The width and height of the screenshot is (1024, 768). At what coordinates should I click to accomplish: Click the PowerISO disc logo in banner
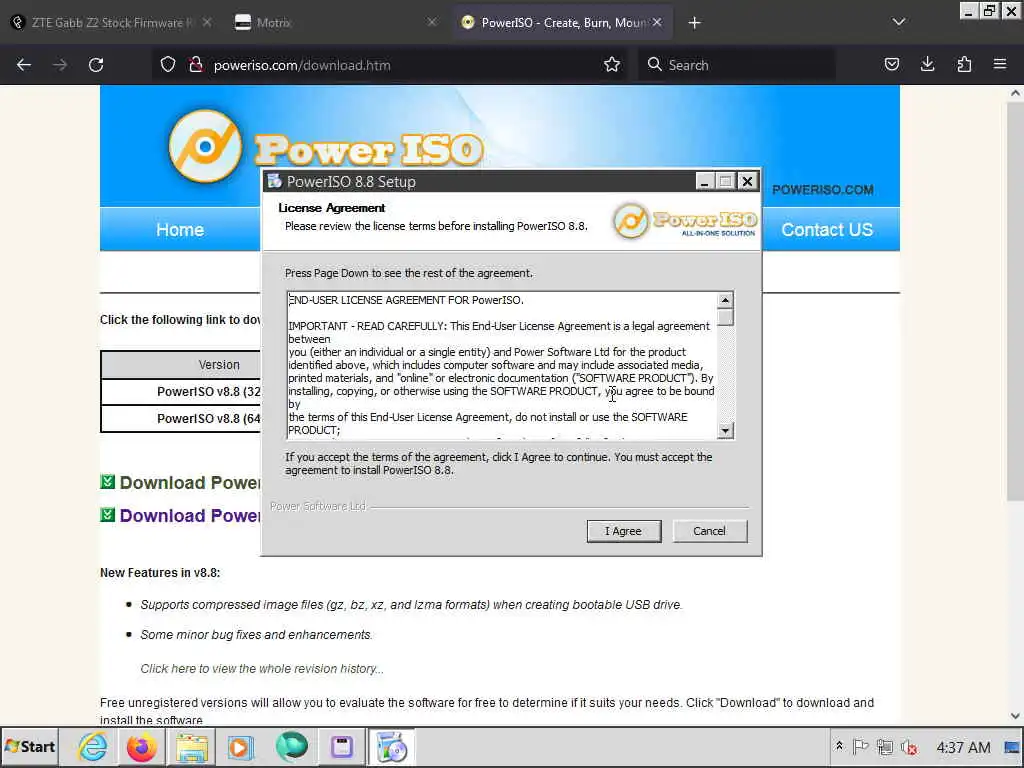[205, 146]
